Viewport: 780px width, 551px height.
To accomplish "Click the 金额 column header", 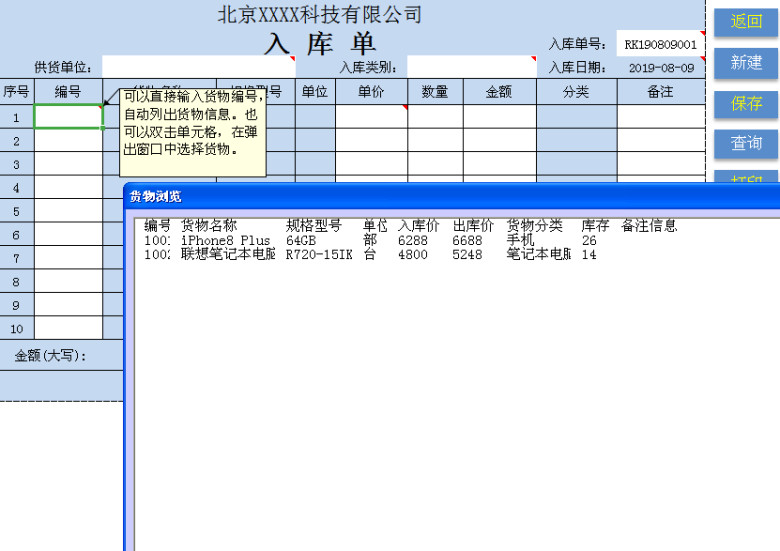I will click(500, 92).
